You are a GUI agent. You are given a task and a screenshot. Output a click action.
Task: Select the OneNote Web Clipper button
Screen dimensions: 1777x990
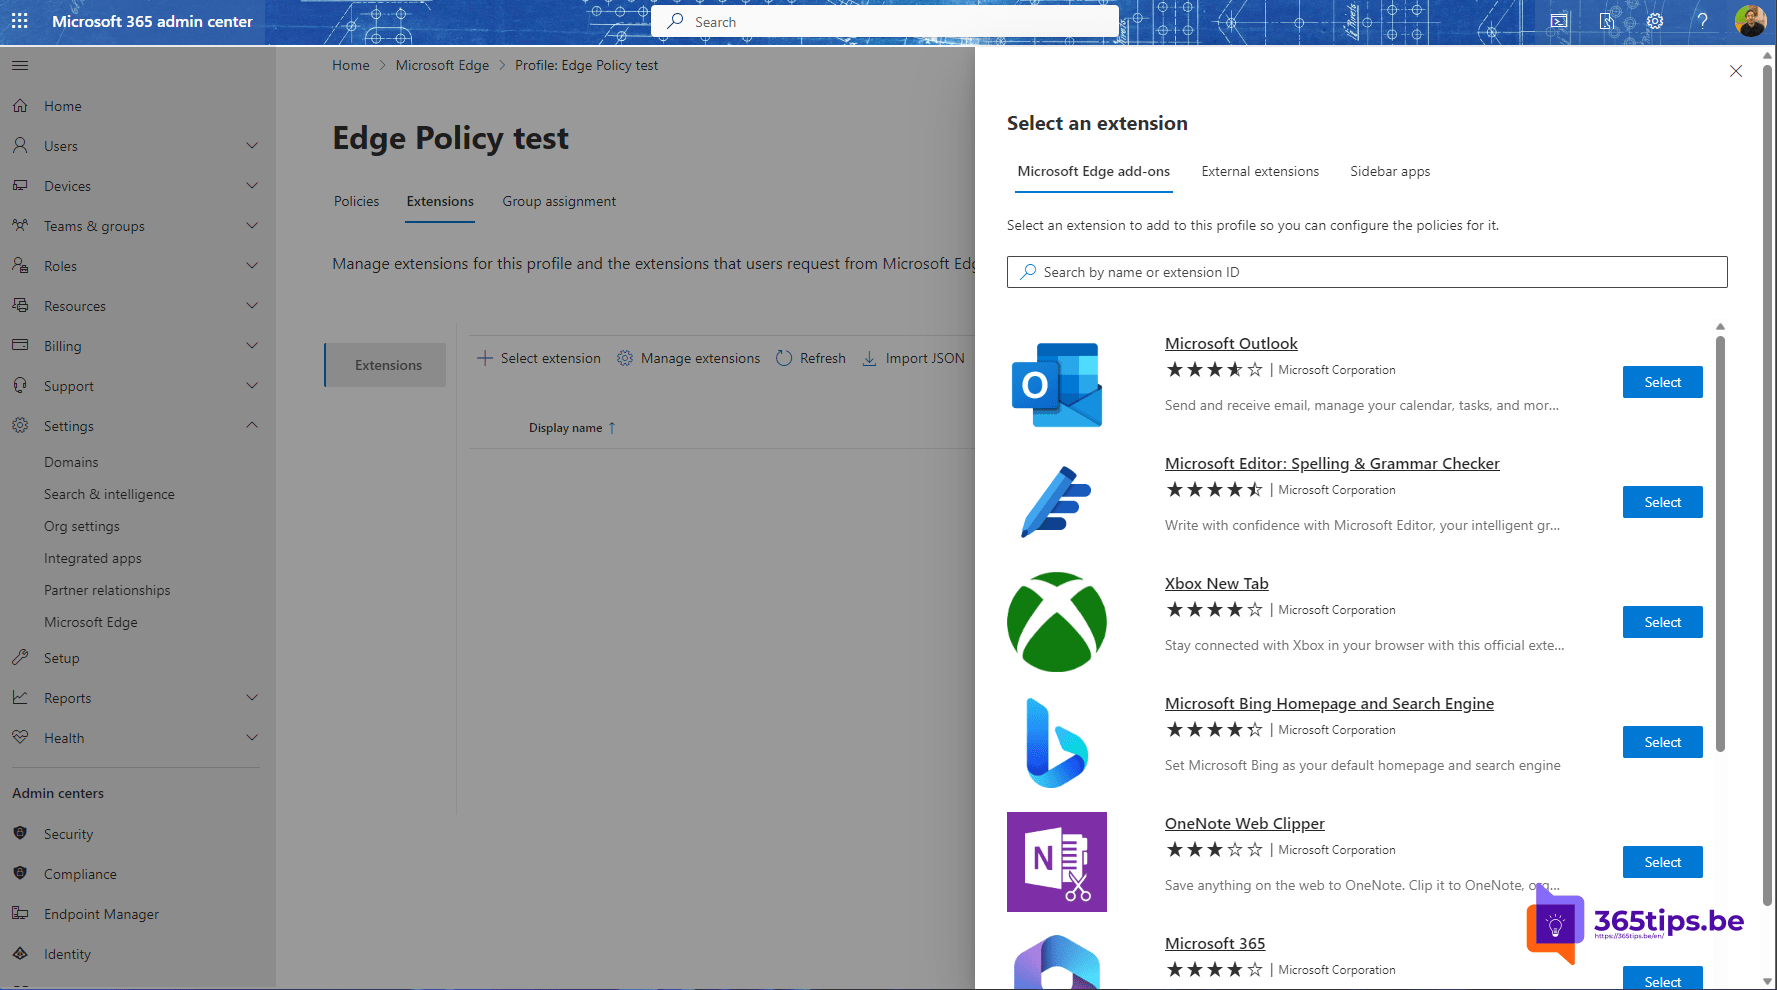[x=1663, y=862]
